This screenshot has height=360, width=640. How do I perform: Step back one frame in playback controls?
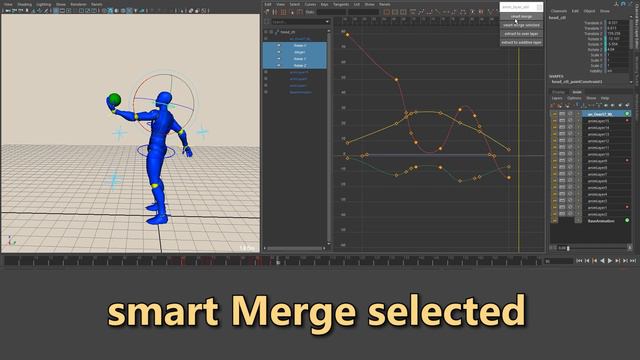pos(587,260)
